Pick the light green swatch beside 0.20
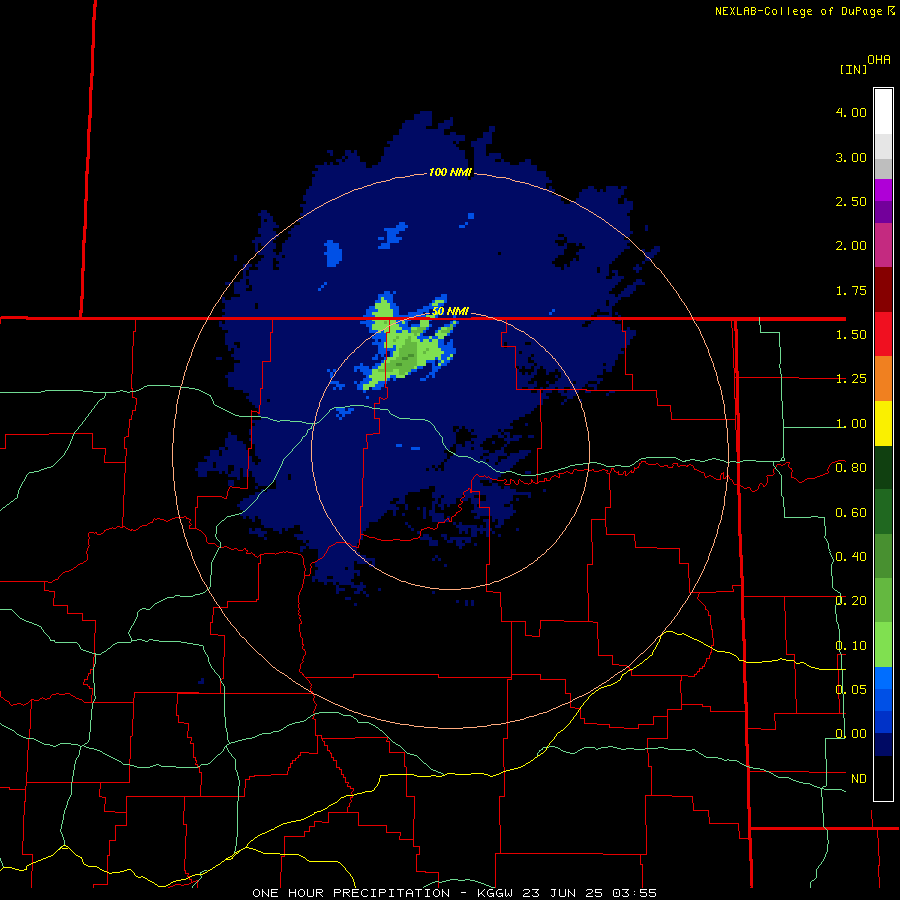 tap(883, 600)
